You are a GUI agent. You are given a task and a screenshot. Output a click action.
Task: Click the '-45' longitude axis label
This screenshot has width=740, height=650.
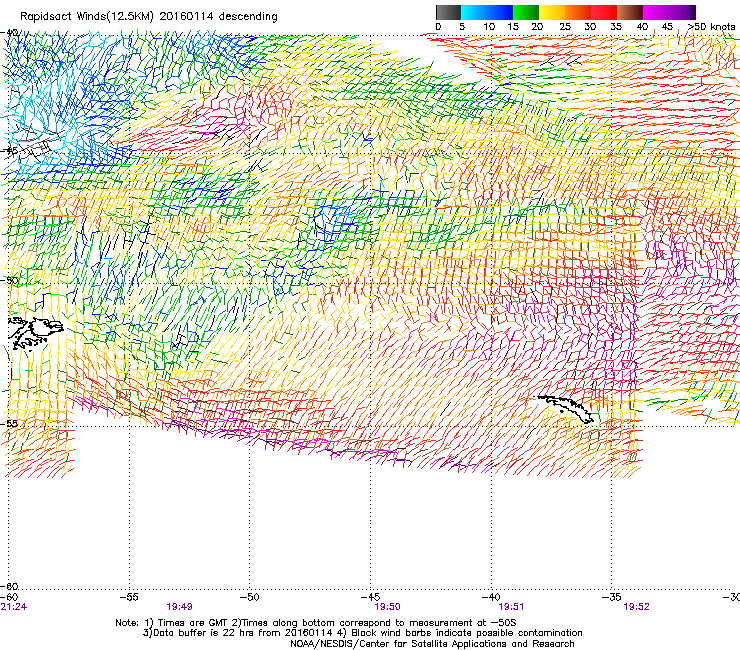370,597
